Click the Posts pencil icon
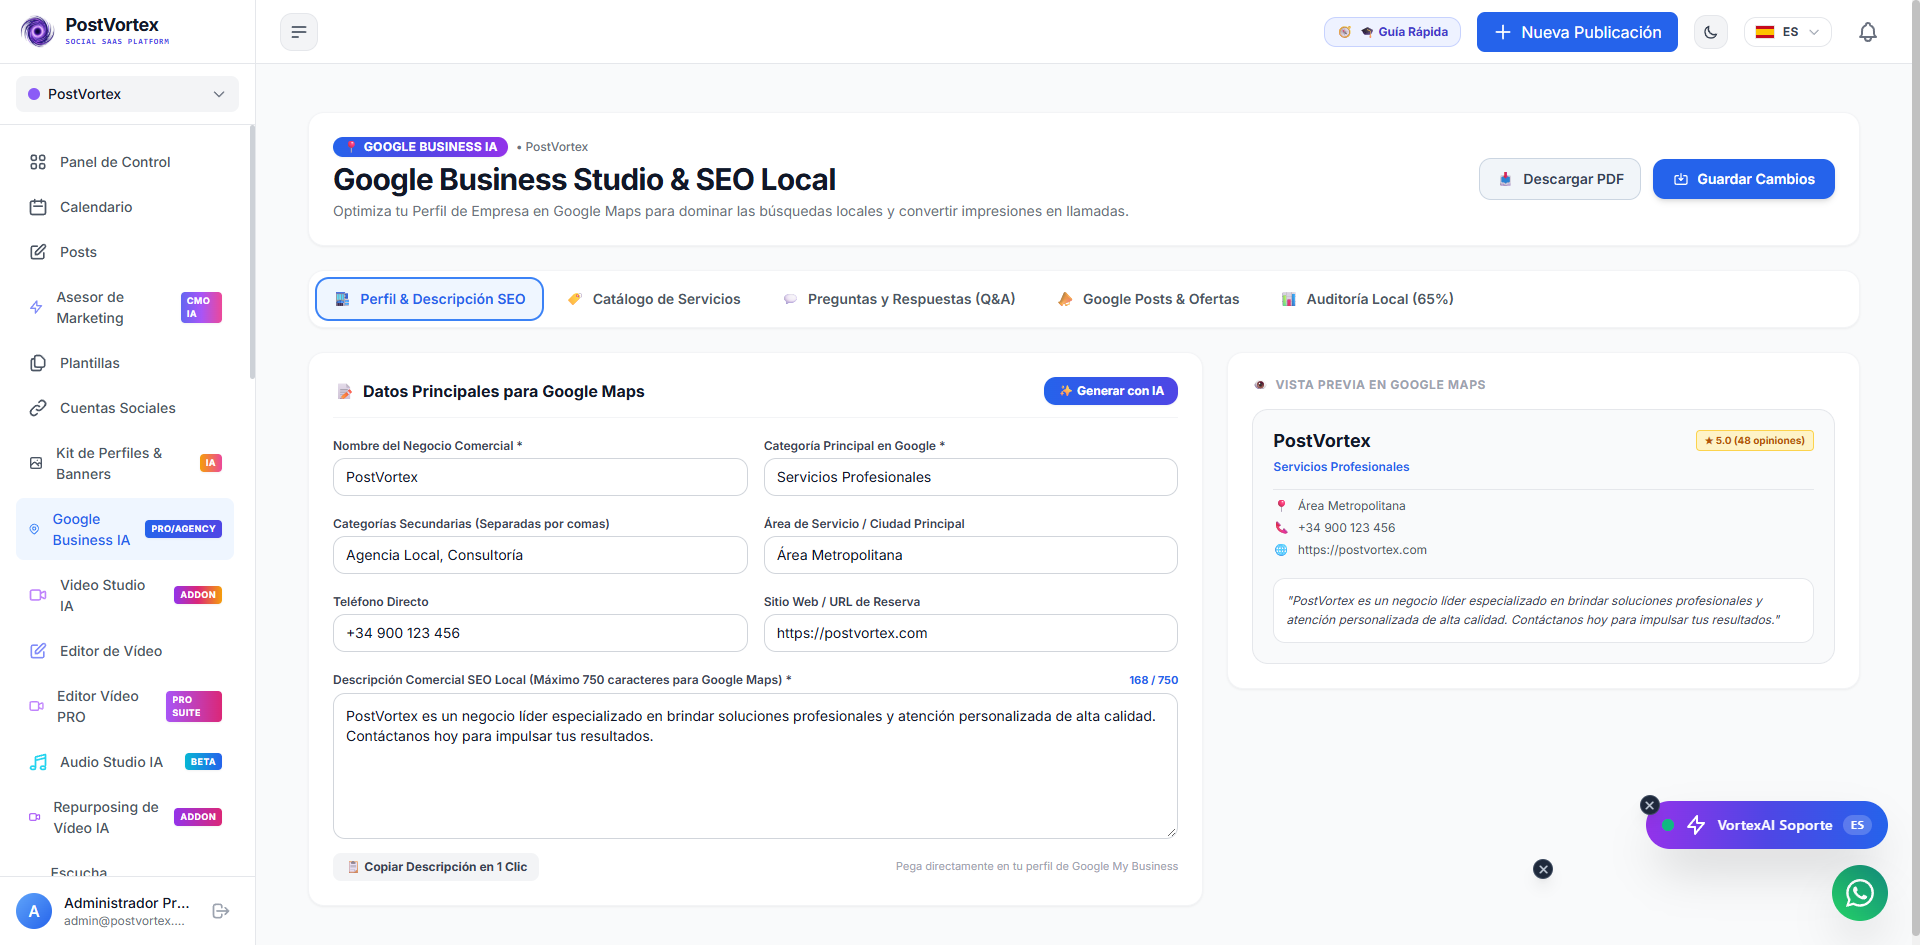 click(38, 252)
